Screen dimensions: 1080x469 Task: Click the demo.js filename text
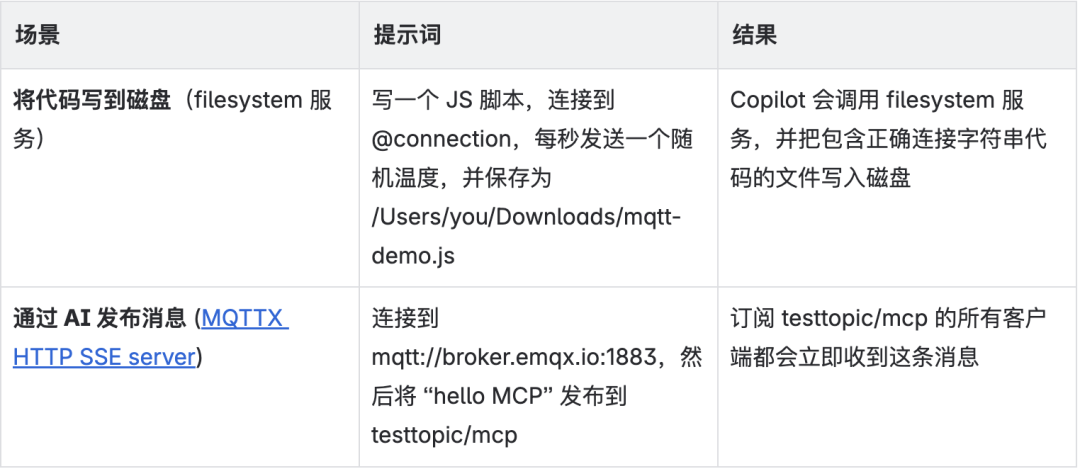click(412, 256)
